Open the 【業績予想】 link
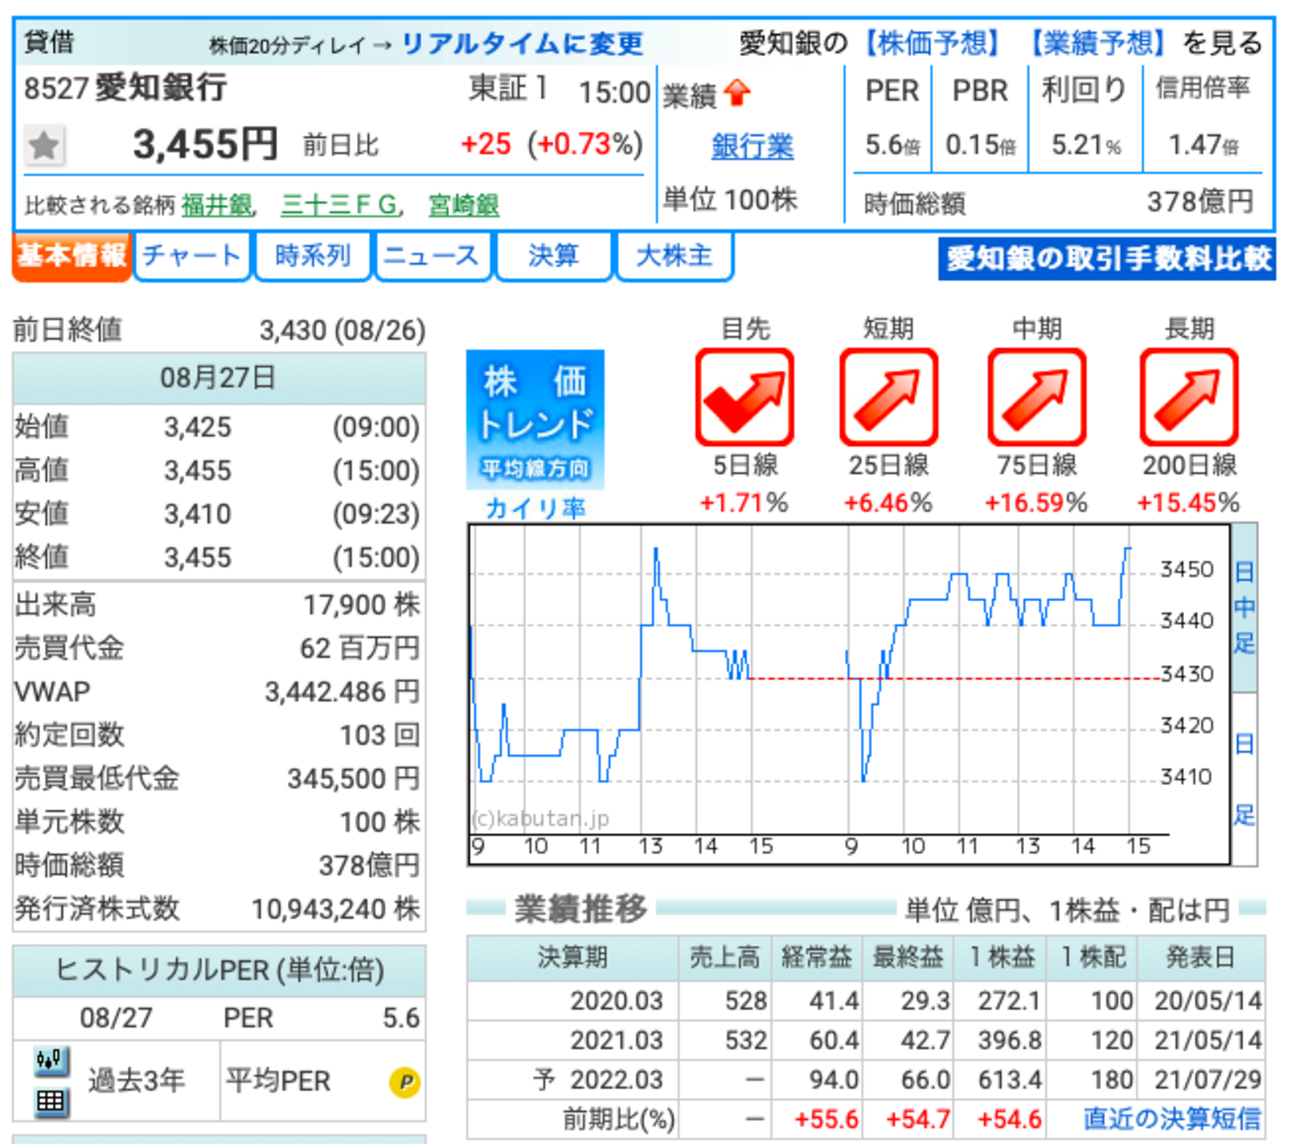Screen dimensions: 1300x1144 point(1098,43)
